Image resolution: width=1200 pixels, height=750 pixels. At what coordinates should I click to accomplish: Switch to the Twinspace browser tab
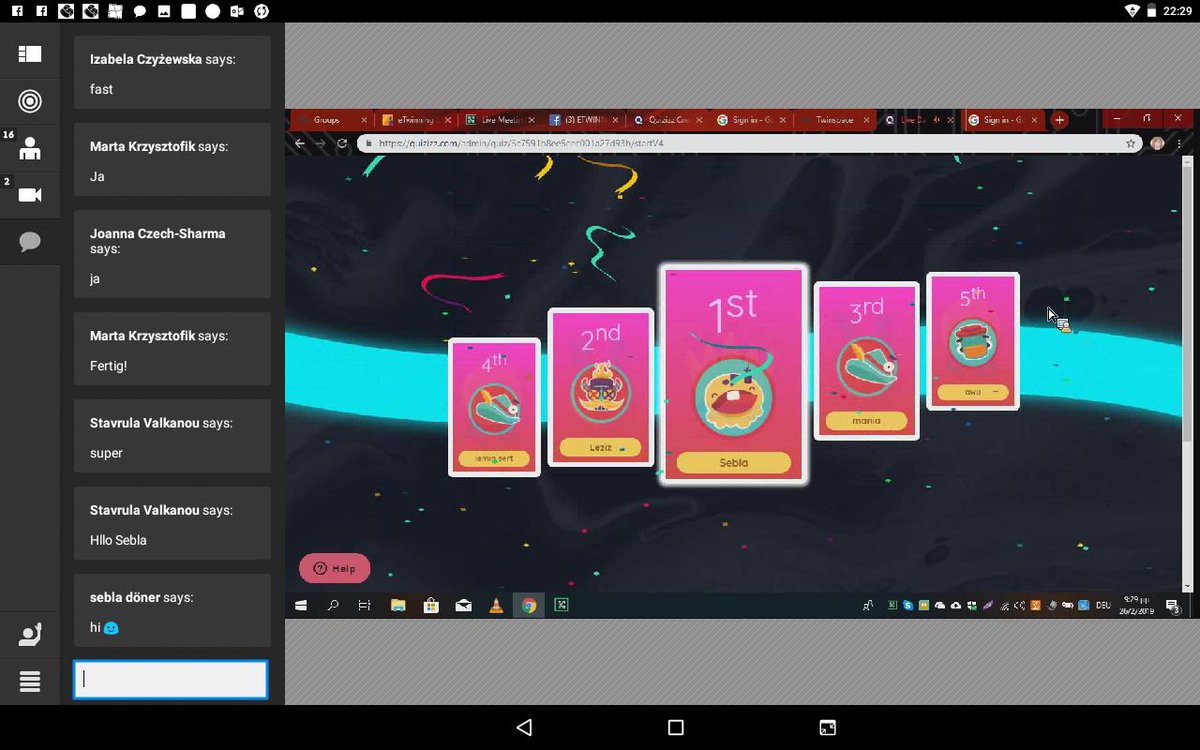tap(835, 119)
